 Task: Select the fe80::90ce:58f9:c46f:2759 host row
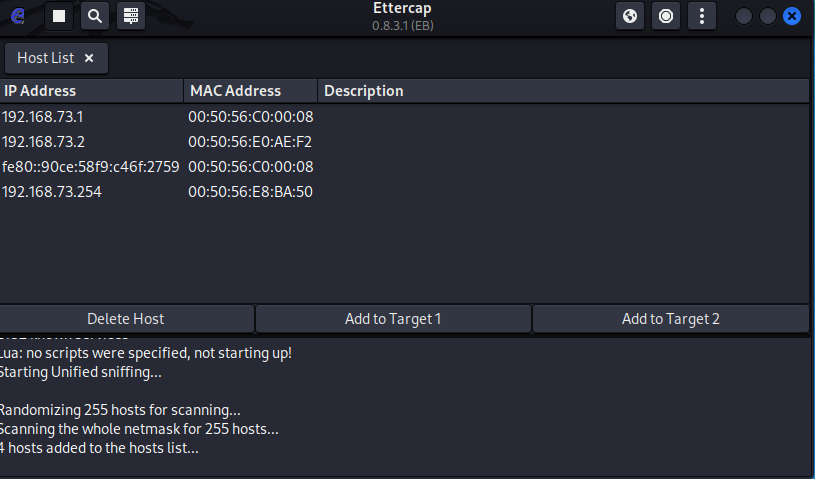pyautogui.click(x=404, y=167)
